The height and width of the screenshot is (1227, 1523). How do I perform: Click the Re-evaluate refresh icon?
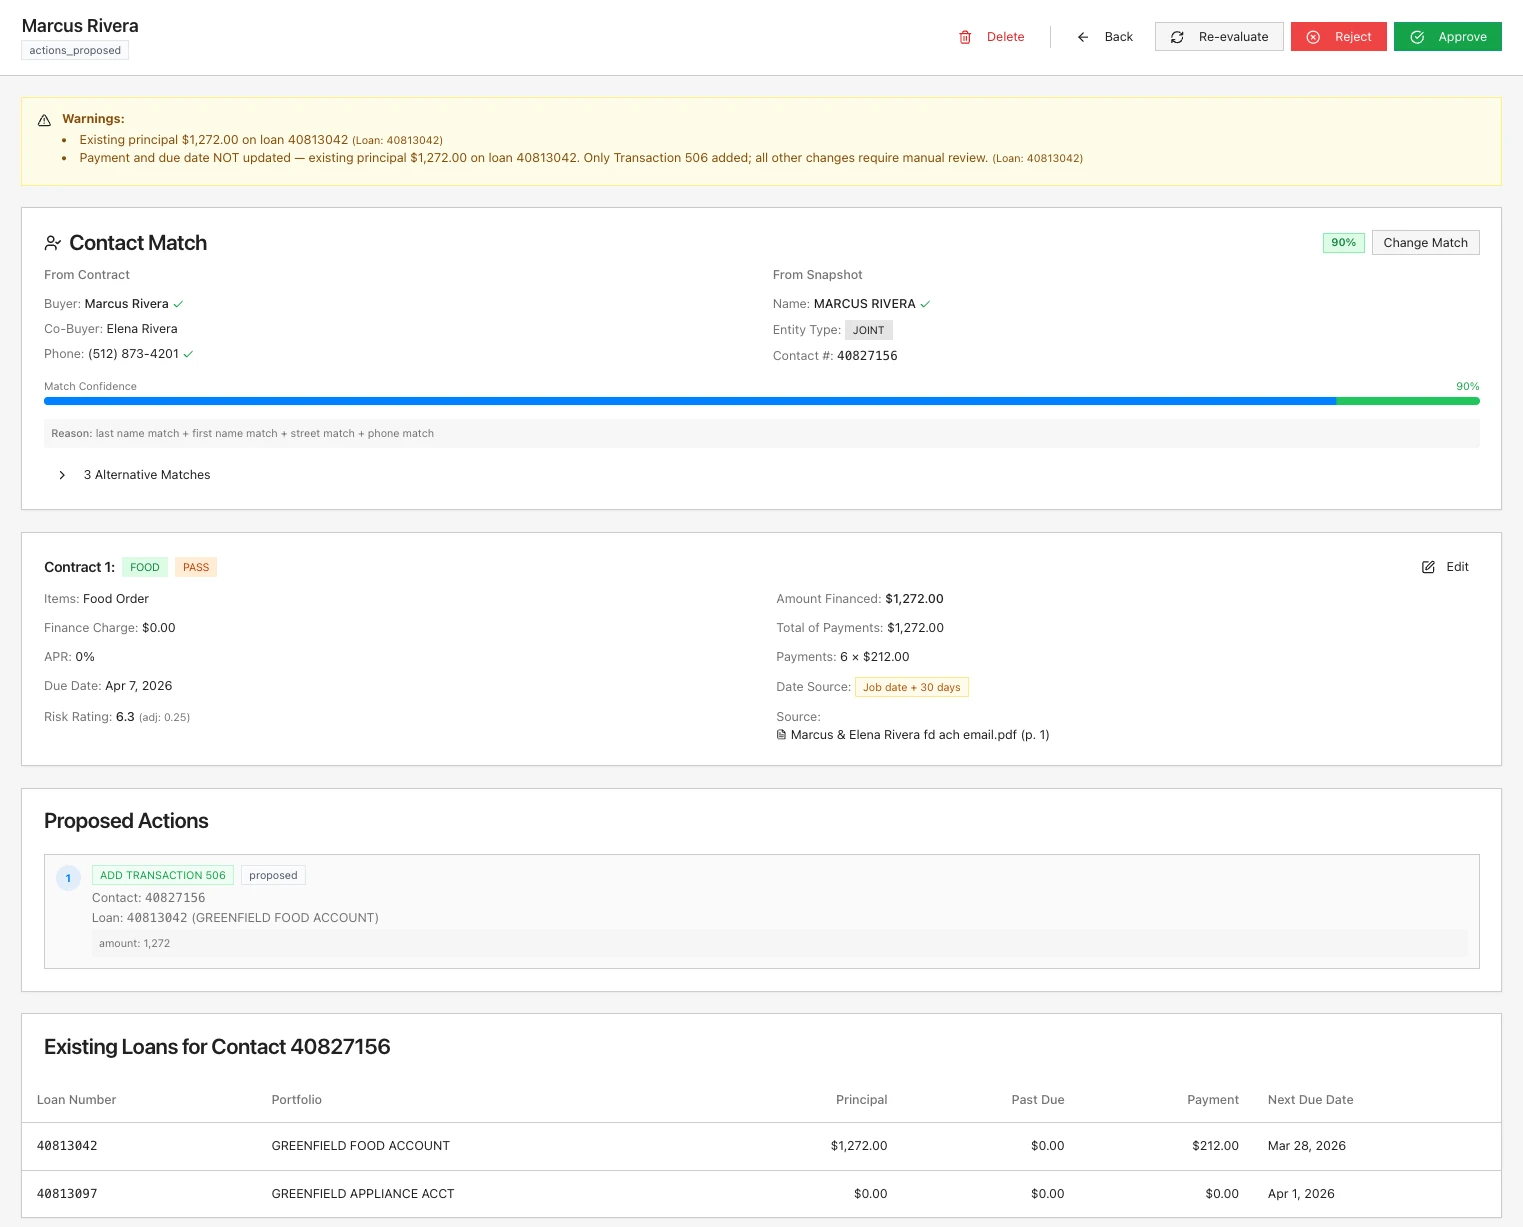(x=1177, y=37)
